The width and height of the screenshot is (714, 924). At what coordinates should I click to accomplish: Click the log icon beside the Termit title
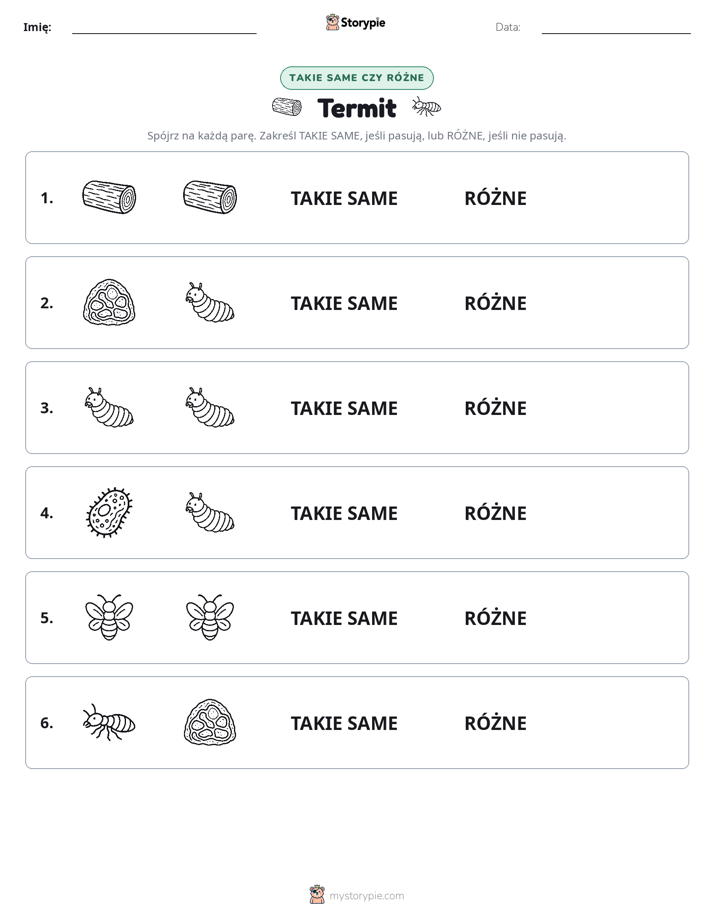click(x=287, y=107)
